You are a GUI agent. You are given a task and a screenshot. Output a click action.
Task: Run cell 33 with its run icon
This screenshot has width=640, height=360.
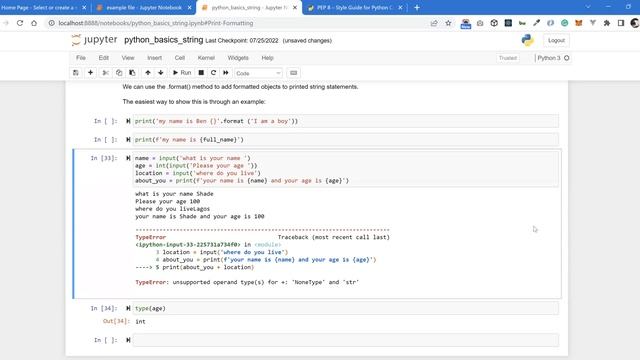pos(128,158)
